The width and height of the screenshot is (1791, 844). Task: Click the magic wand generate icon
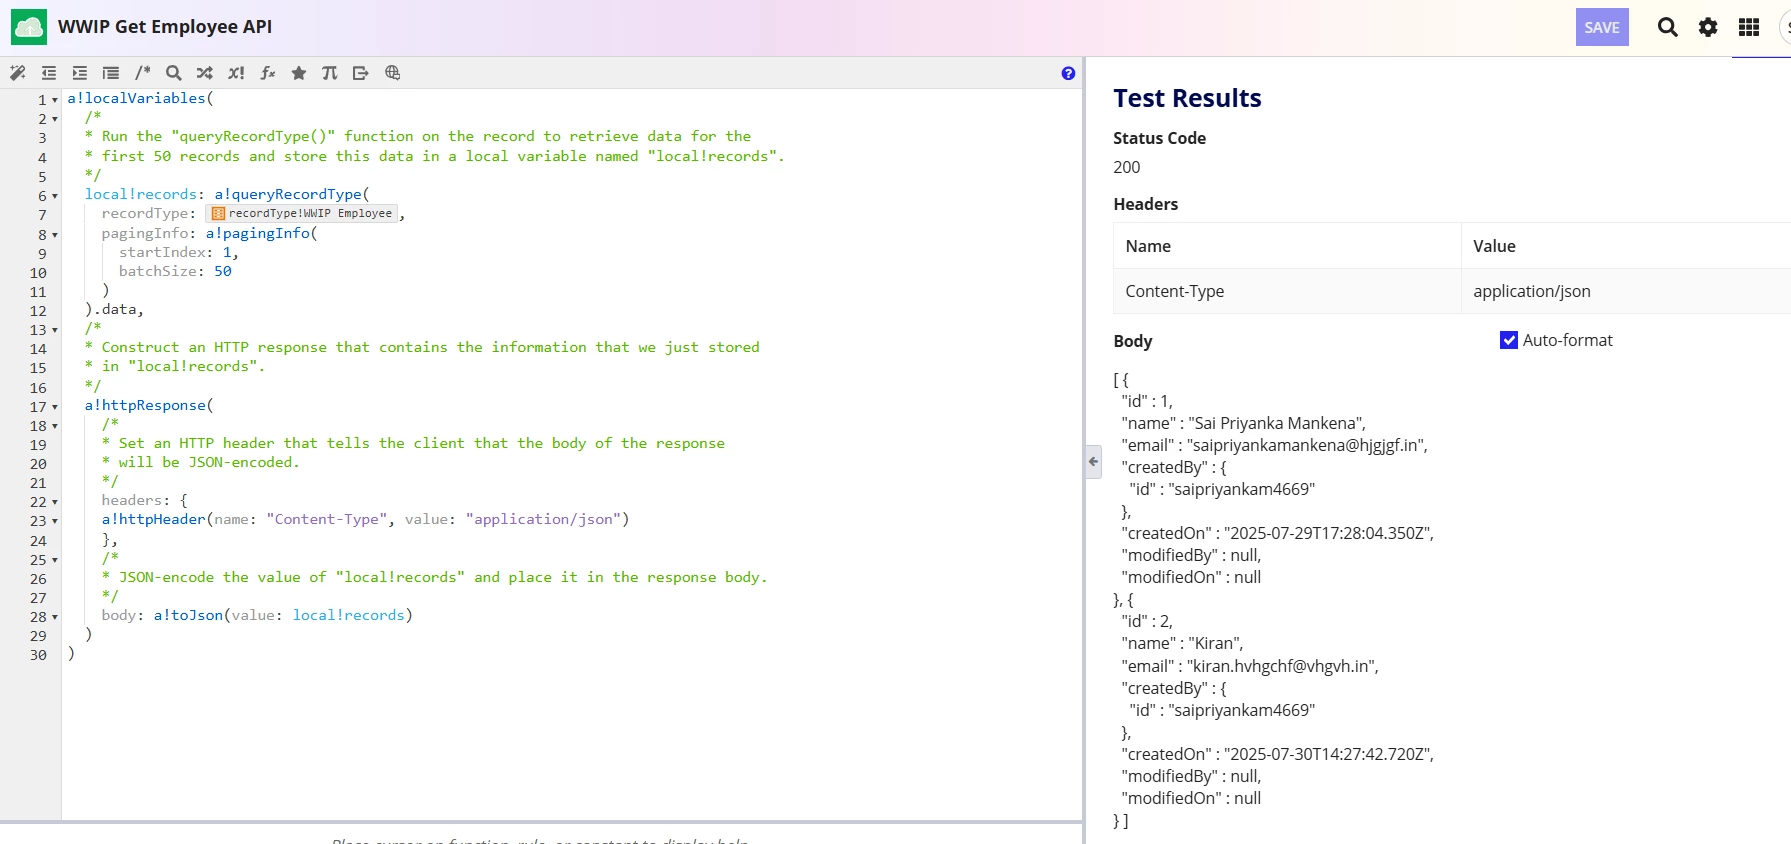(18, 73)
